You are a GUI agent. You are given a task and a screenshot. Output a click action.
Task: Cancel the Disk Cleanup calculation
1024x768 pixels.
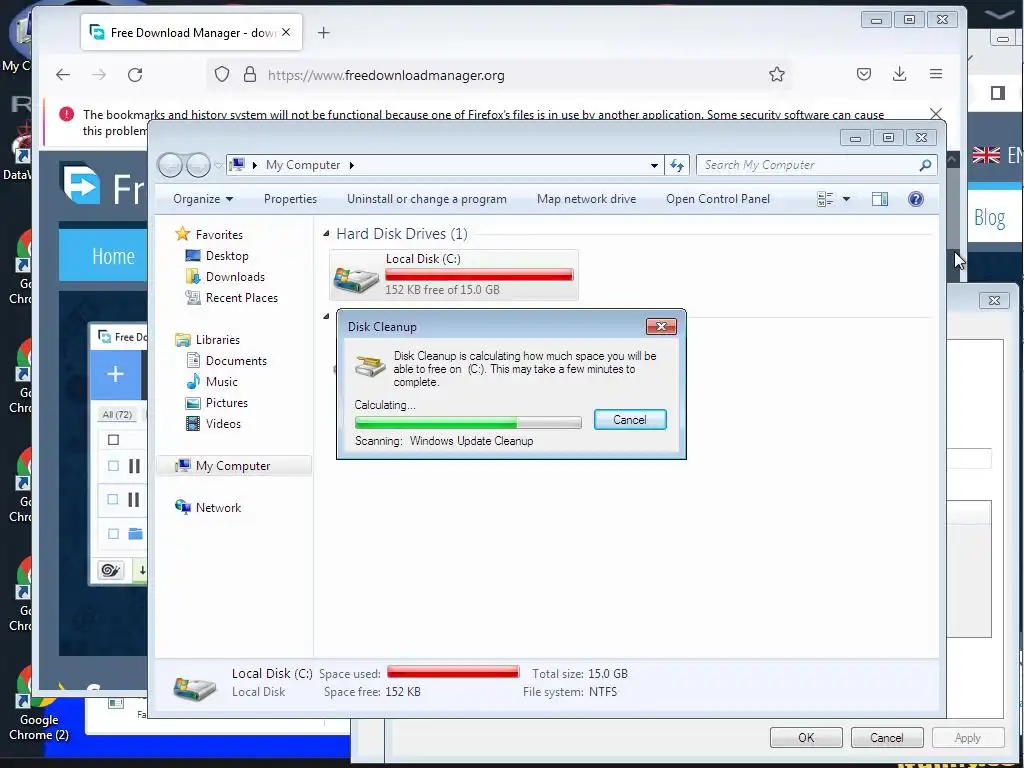630,420
